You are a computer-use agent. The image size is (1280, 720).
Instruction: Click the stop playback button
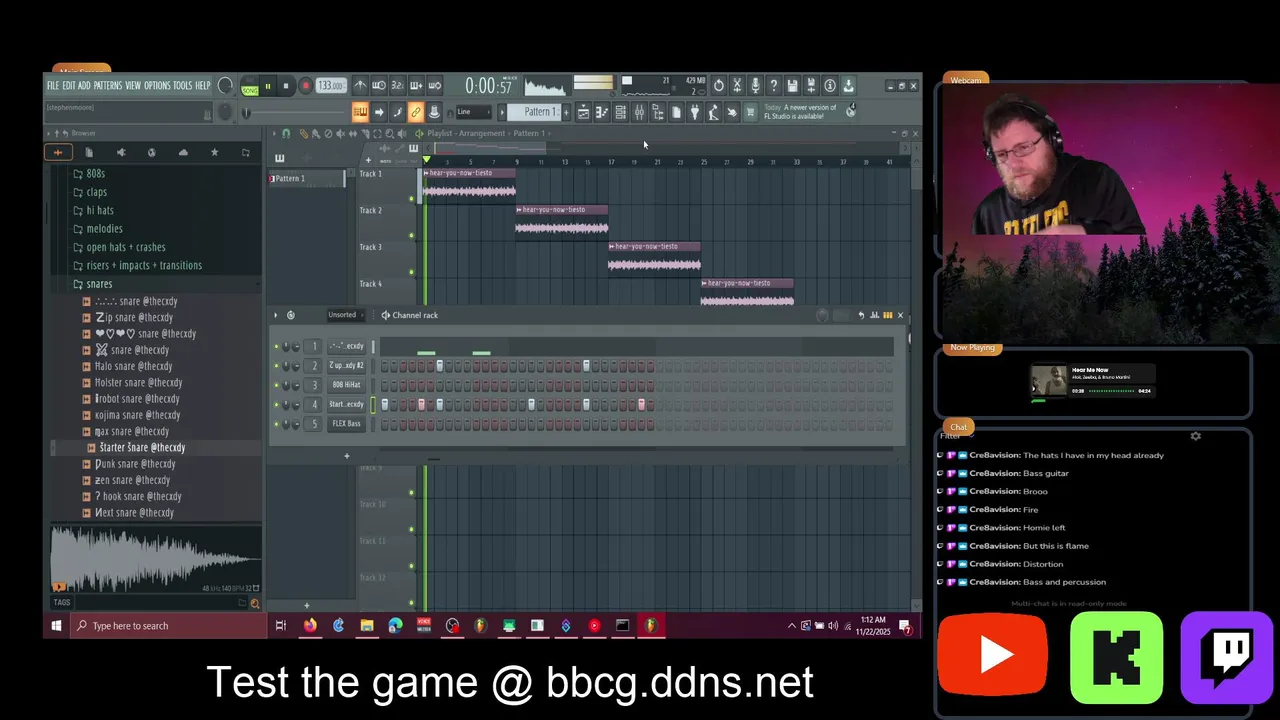coord(286,86)
